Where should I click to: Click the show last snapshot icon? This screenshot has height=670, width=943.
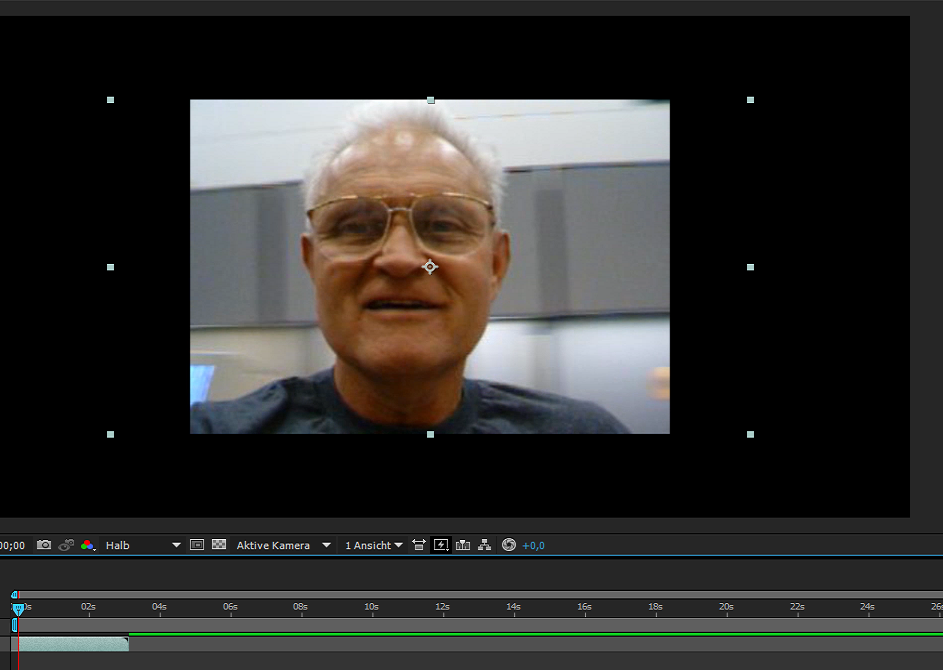66,545
